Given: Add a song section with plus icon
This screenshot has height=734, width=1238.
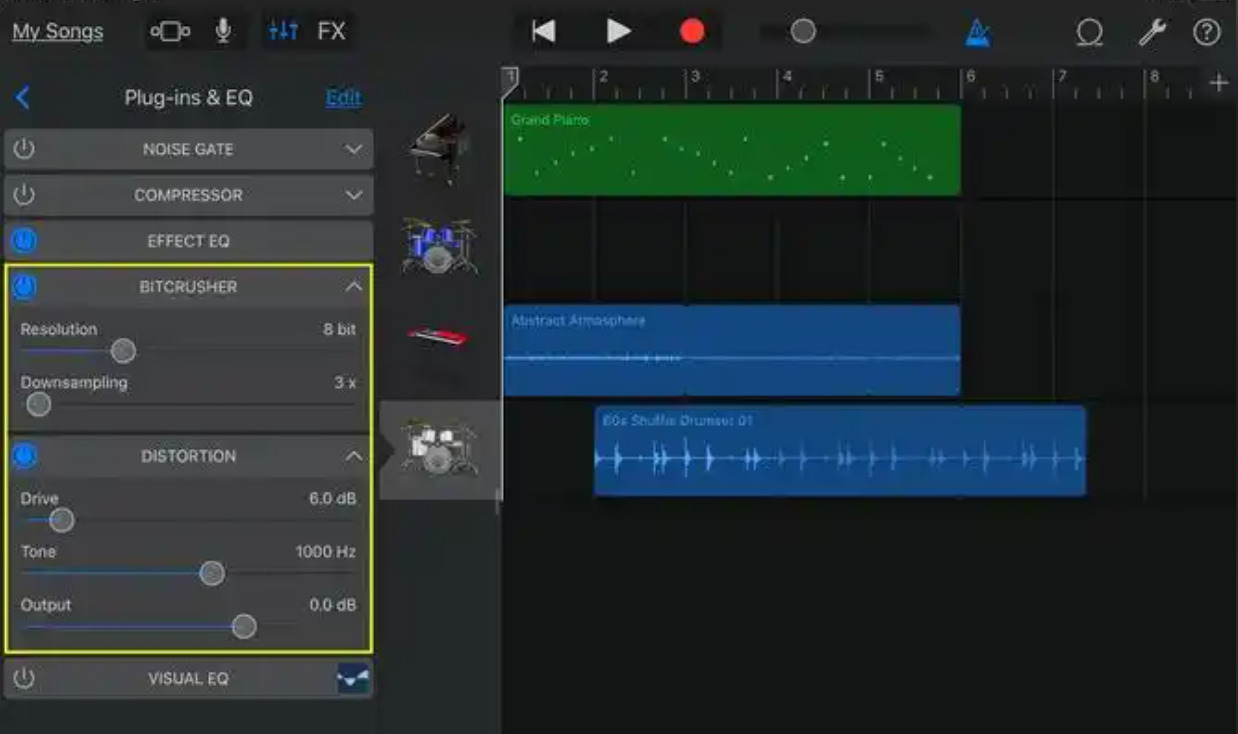Looking at the screenshot, I should point(1219,83).
